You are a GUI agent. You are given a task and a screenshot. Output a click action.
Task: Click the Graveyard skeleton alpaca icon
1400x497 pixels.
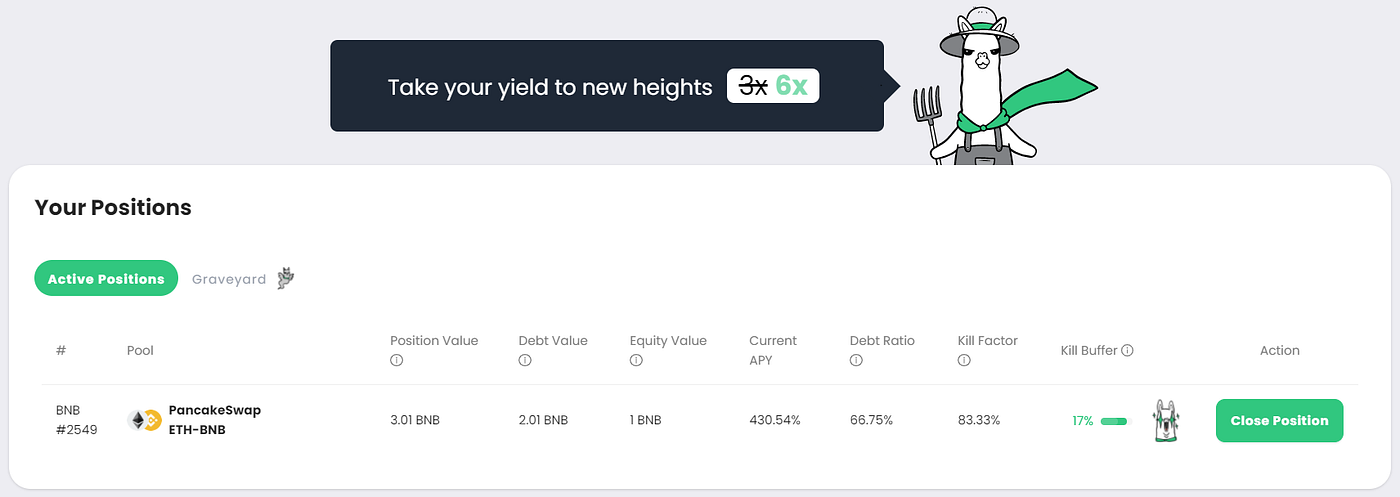click(x=286, y=279)
